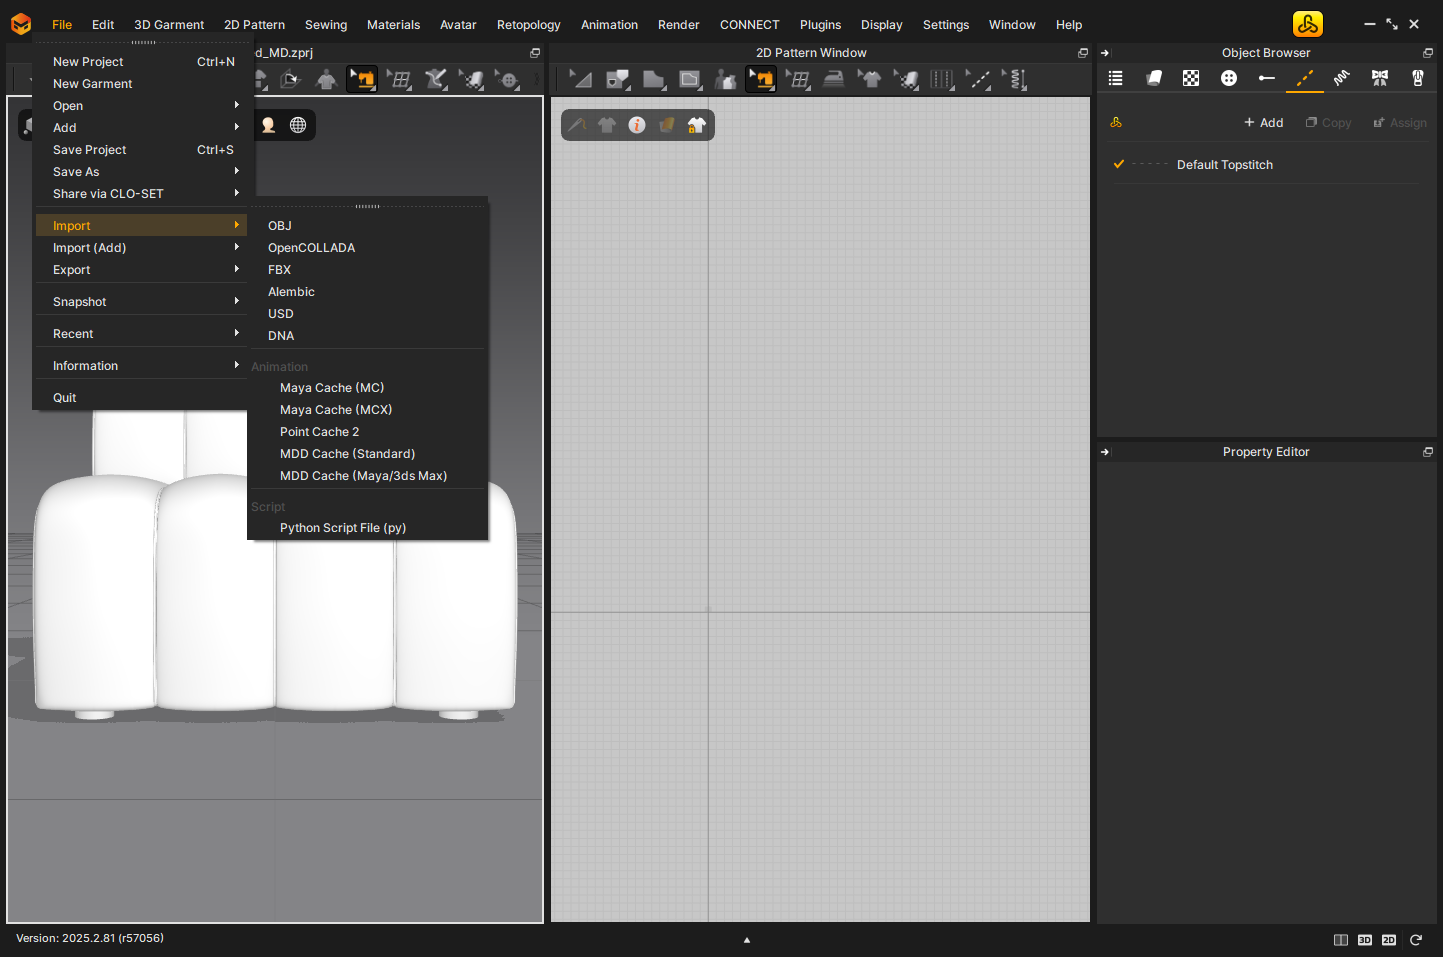1443x957 pixels.
Task: Open the Materials menu
Action: coord(393,25)
